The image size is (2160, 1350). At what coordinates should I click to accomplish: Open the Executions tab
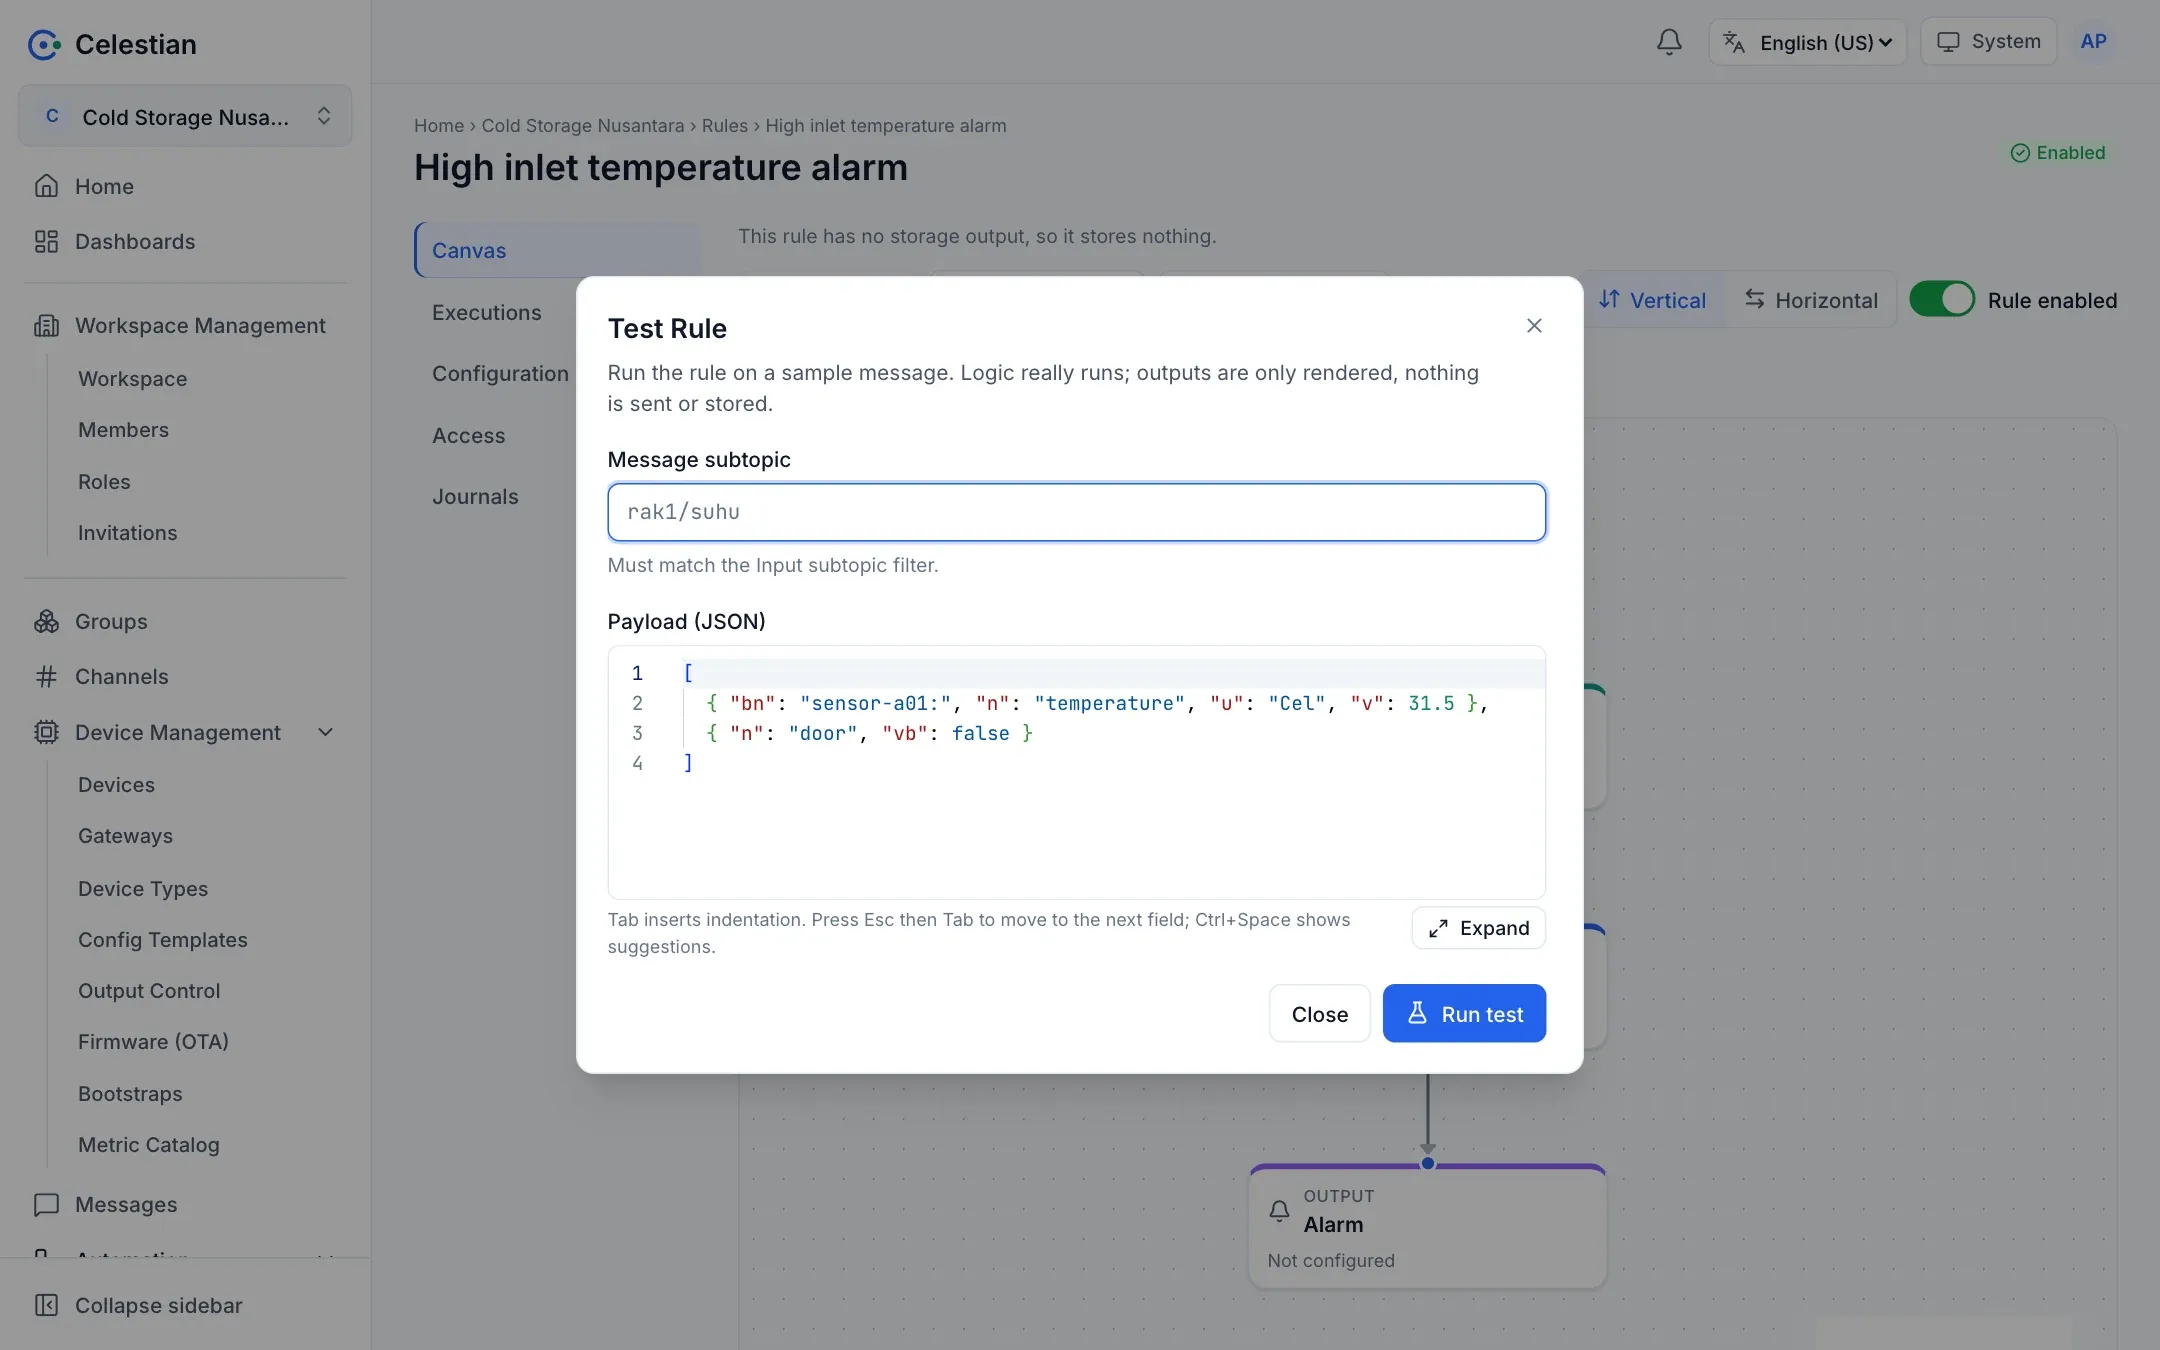point(486,312)
